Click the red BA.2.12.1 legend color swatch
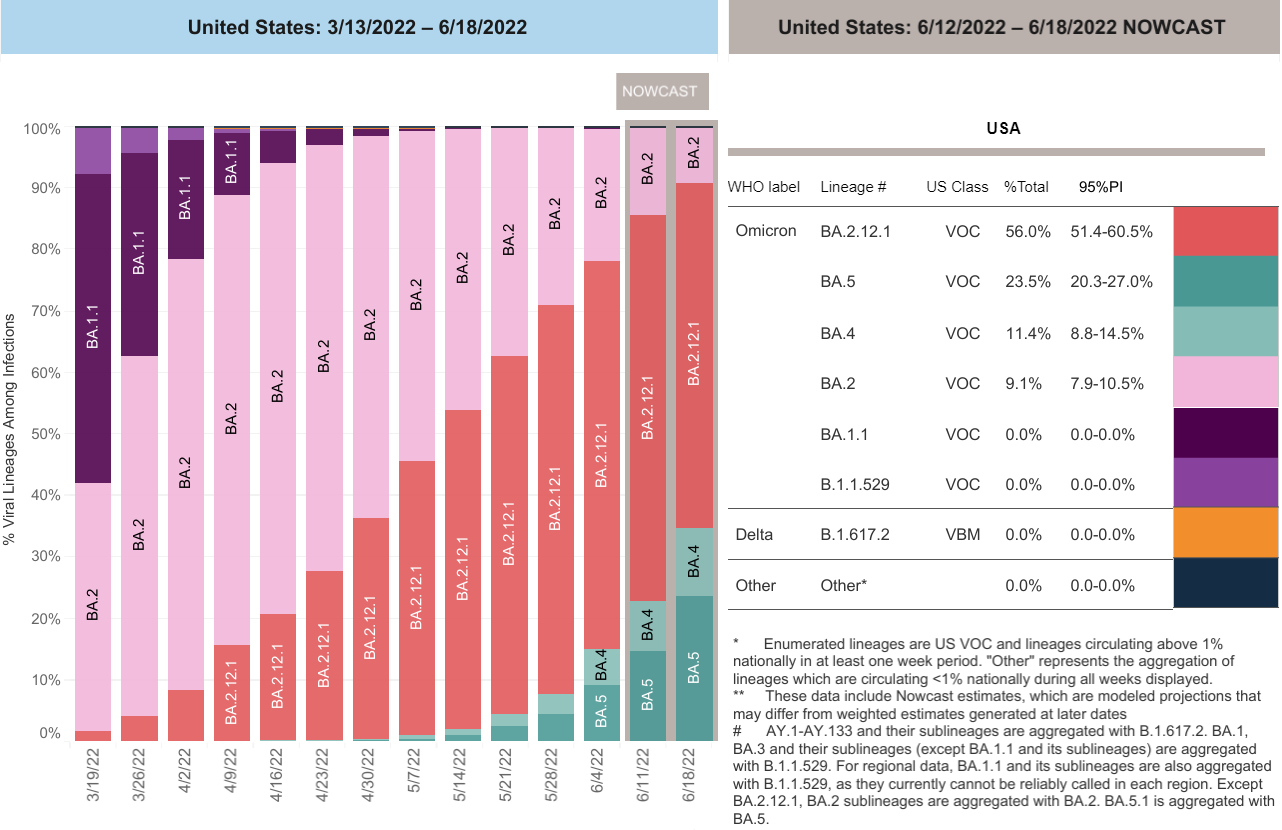Screen dimensions: 1282x830 click(x=1225, y=231)
